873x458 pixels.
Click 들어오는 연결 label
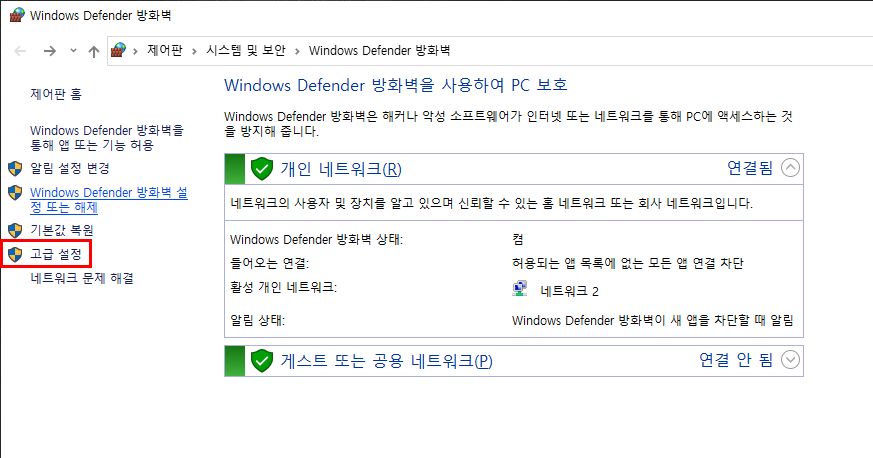coord(269,263)
